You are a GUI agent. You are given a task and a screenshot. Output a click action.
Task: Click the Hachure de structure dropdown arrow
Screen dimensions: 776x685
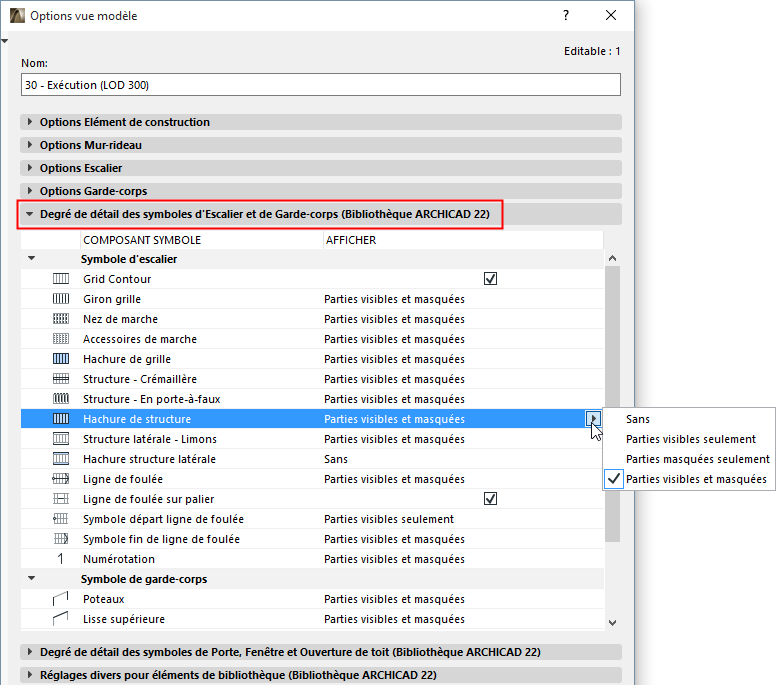coord(593,419)
